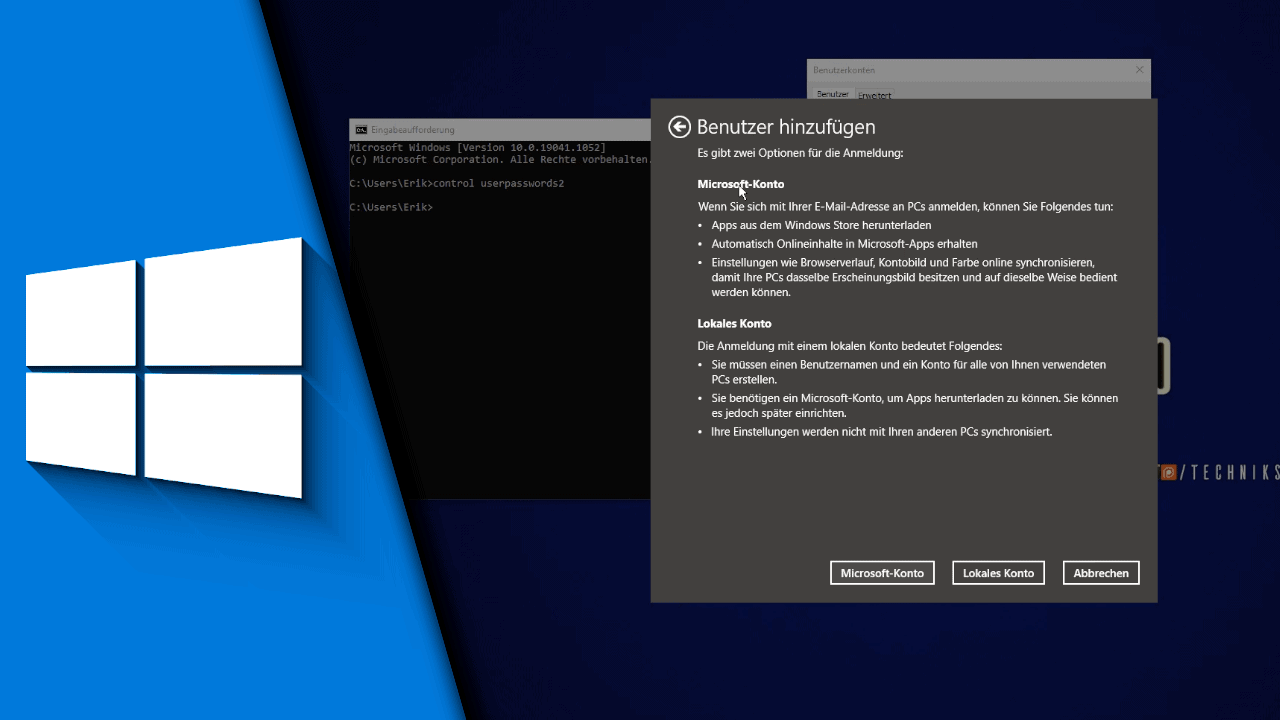Choose the Lokales Konto button
The height and width of the screenshot is (720, 1280).
pyautogui.click(x=998, y=573)
